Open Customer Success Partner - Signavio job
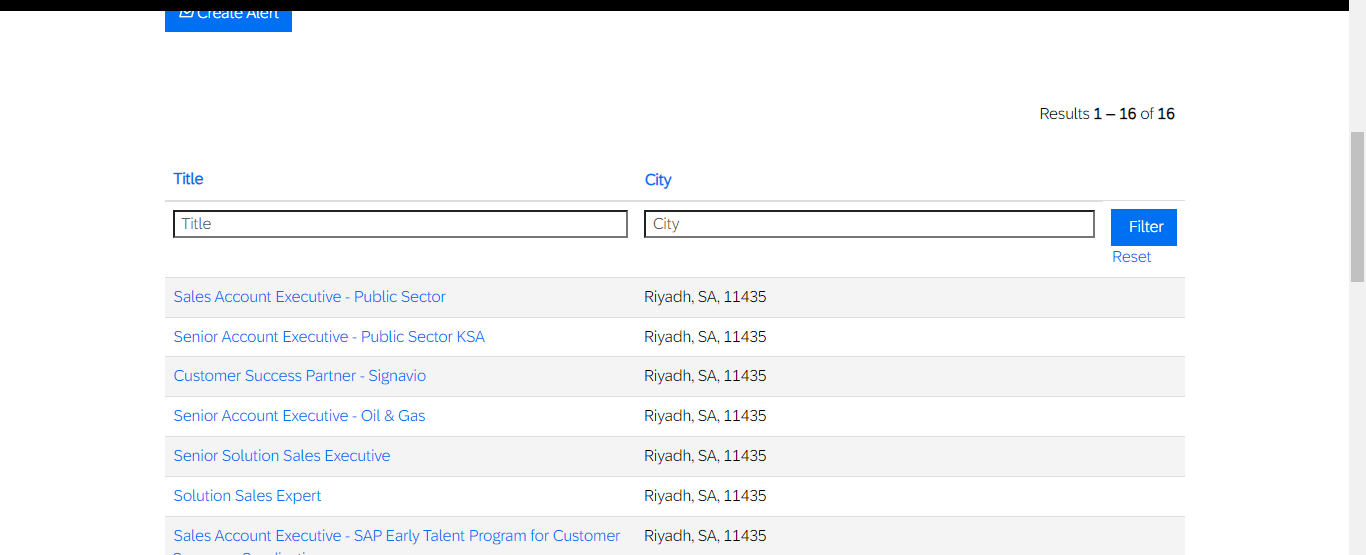This screenshot has width=1366, height=555. point(300,376)
